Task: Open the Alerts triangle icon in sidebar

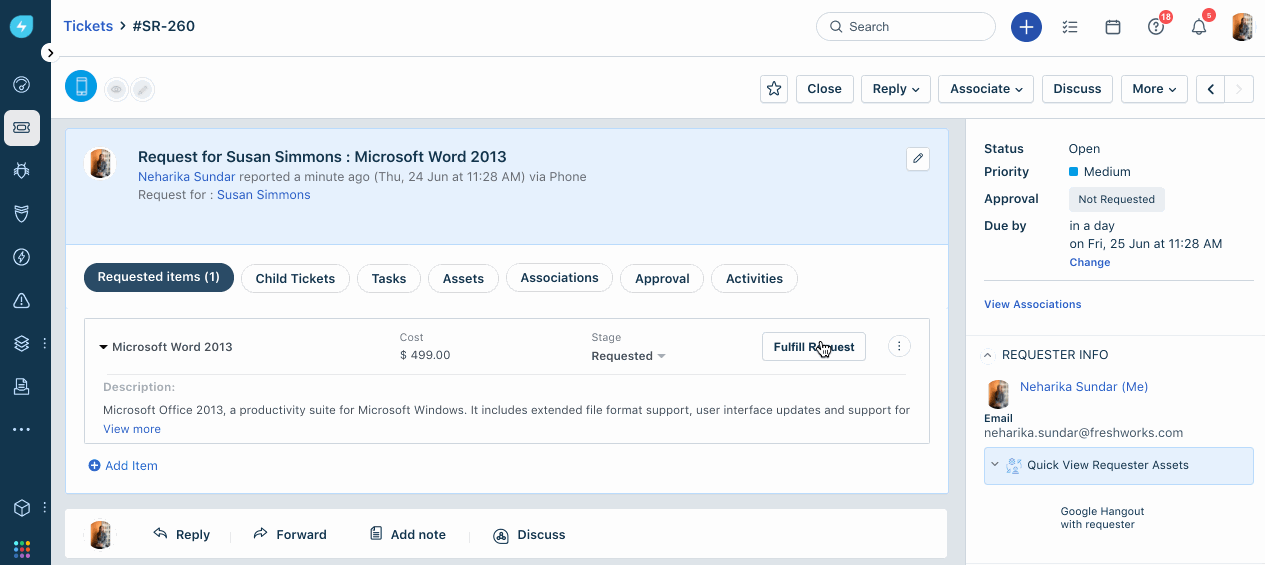Action: tap(22, 300)
